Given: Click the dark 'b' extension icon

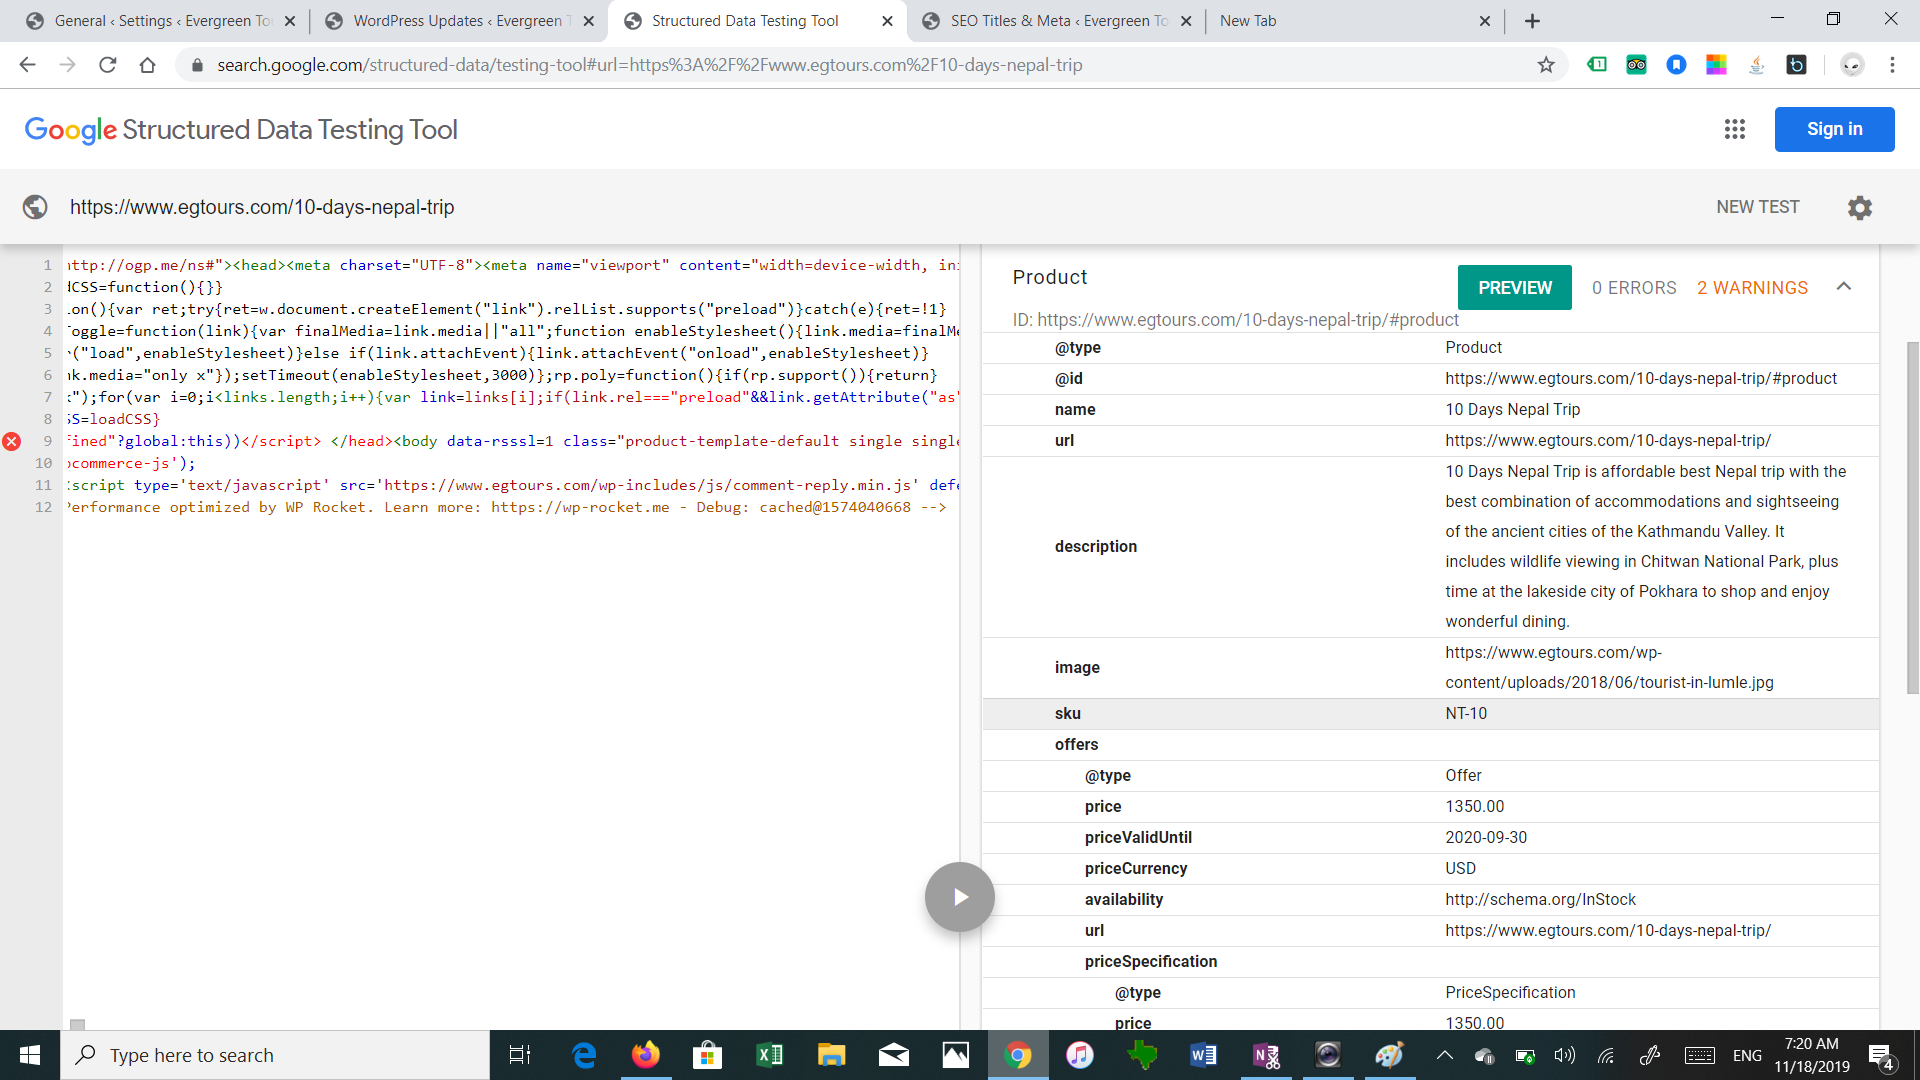Looking at the screenshot, I should [x=1796, y=65].
